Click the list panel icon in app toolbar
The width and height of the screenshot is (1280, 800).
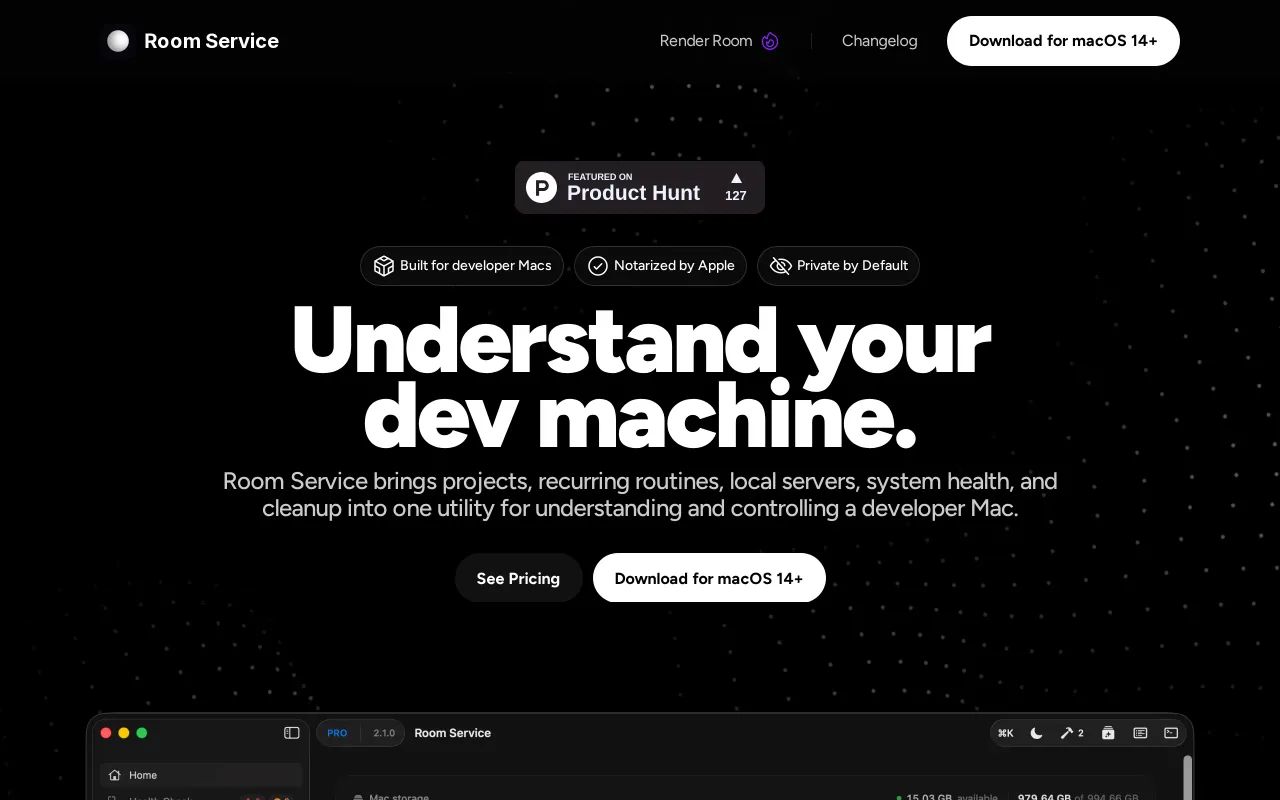tap(1140, 733)
